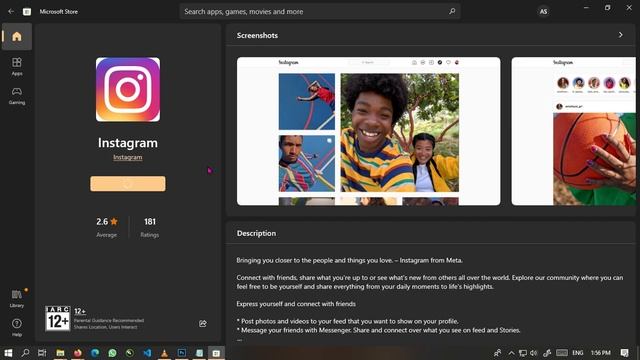
Task: Open the second screenshot with basketball
Action: click(x=574, y=131)
